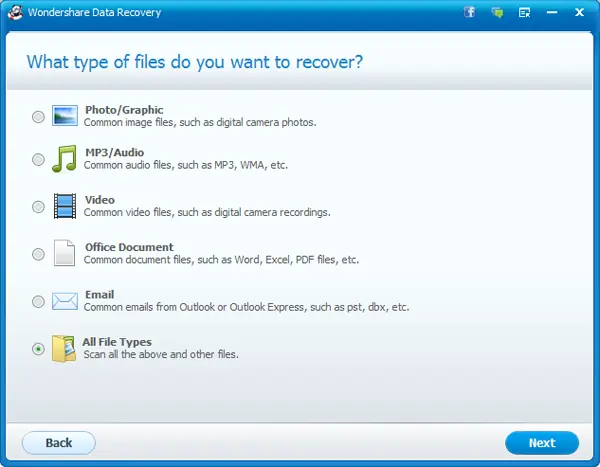Click the register icon in title bar
Screen dimensions: 600x467
pyautogui.click(x=524, y=13)
